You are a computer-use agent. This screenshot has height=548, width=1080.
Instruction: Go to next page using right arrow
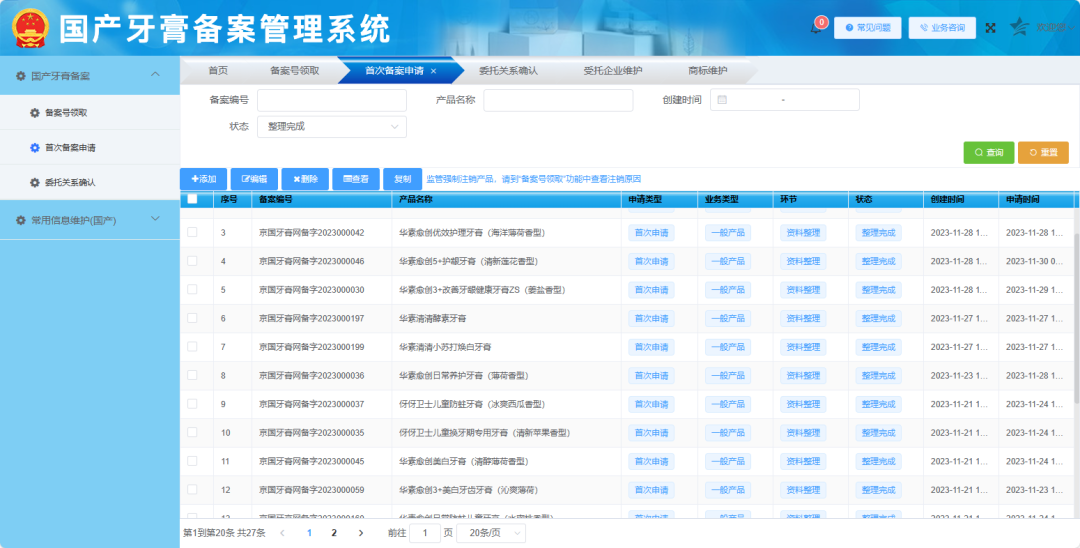[361, 533]
